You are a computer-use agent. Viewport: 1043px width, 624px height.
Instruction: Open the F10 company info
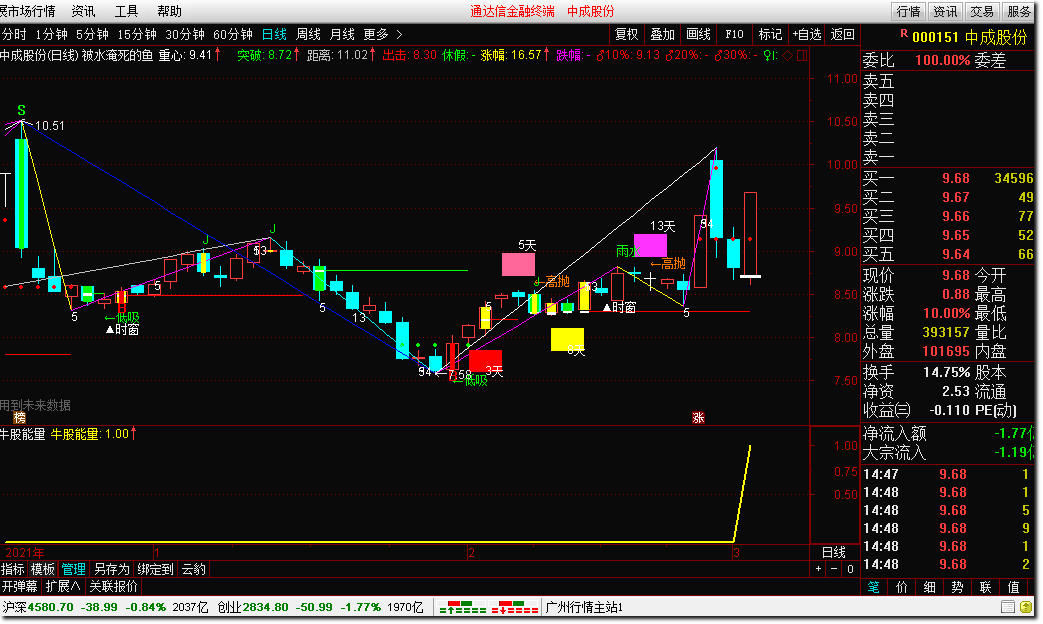734,35
